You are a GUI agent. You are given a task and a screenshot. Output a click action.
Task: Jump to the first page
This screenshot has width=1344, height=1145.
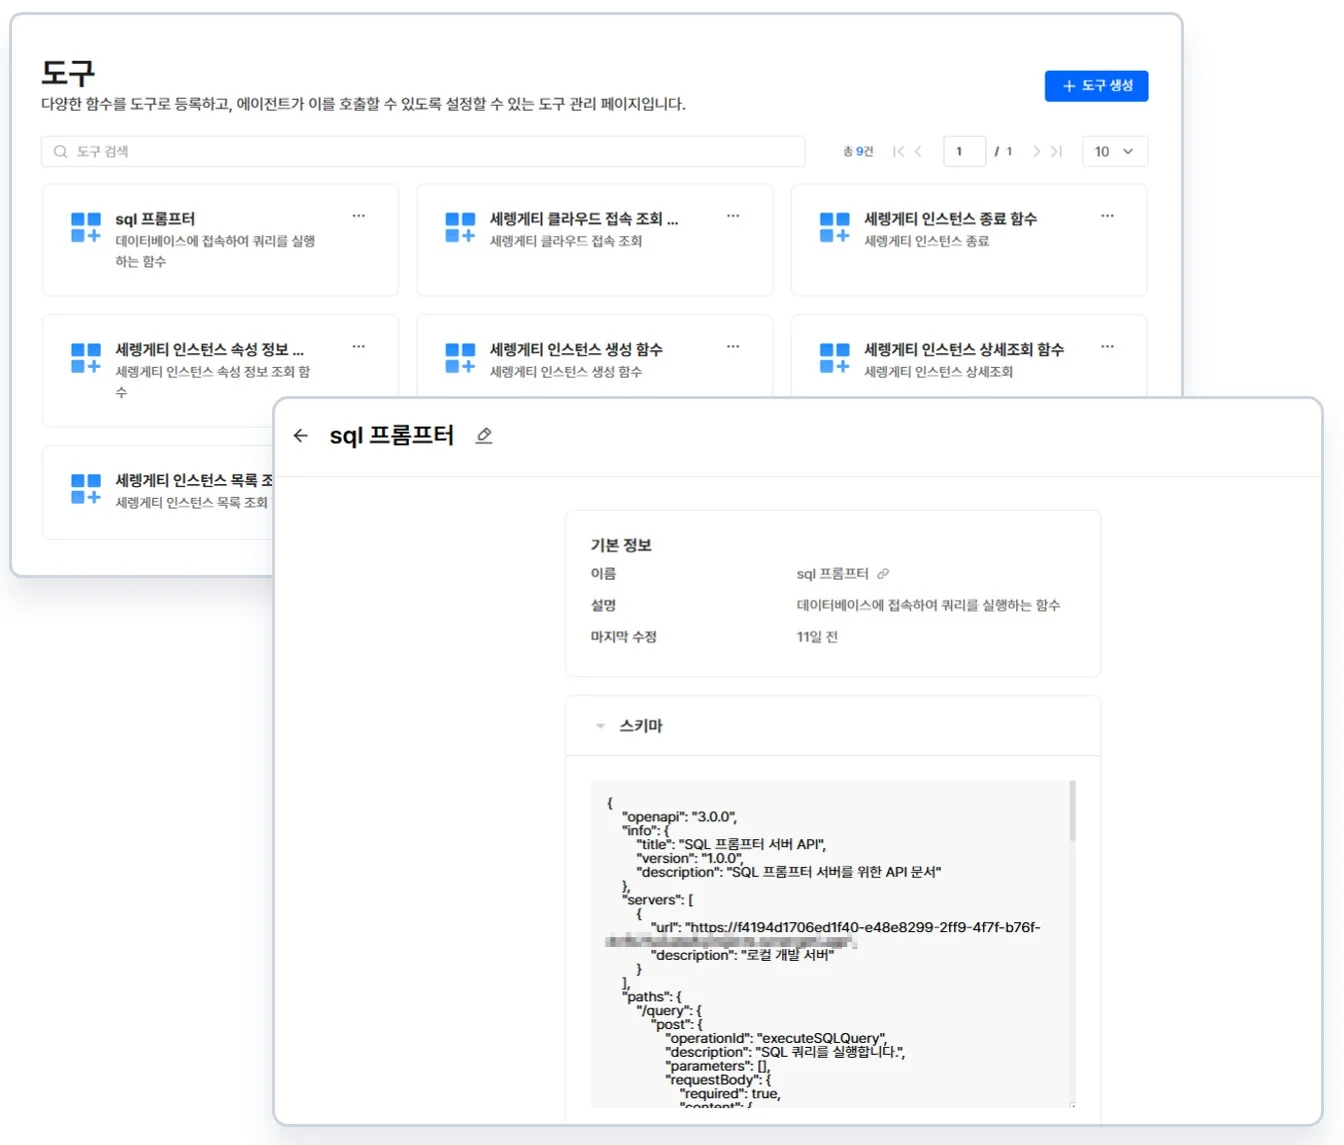point(898,152)
